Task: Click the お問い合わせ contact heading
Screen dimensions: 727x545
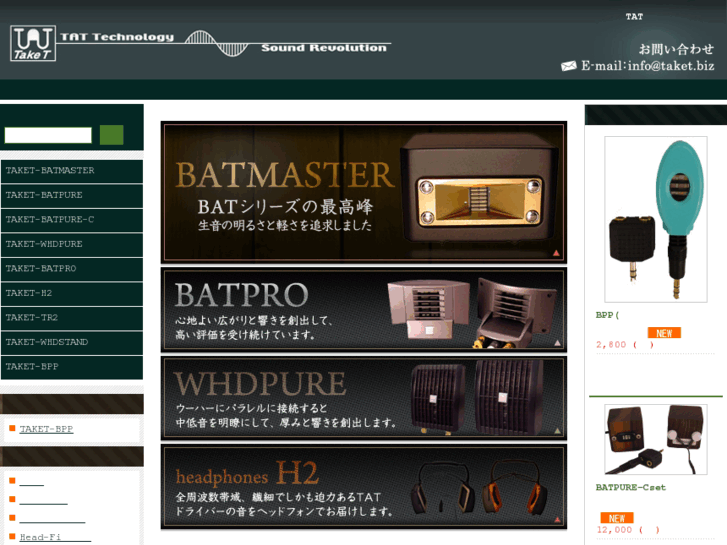Action: point(676,49)
